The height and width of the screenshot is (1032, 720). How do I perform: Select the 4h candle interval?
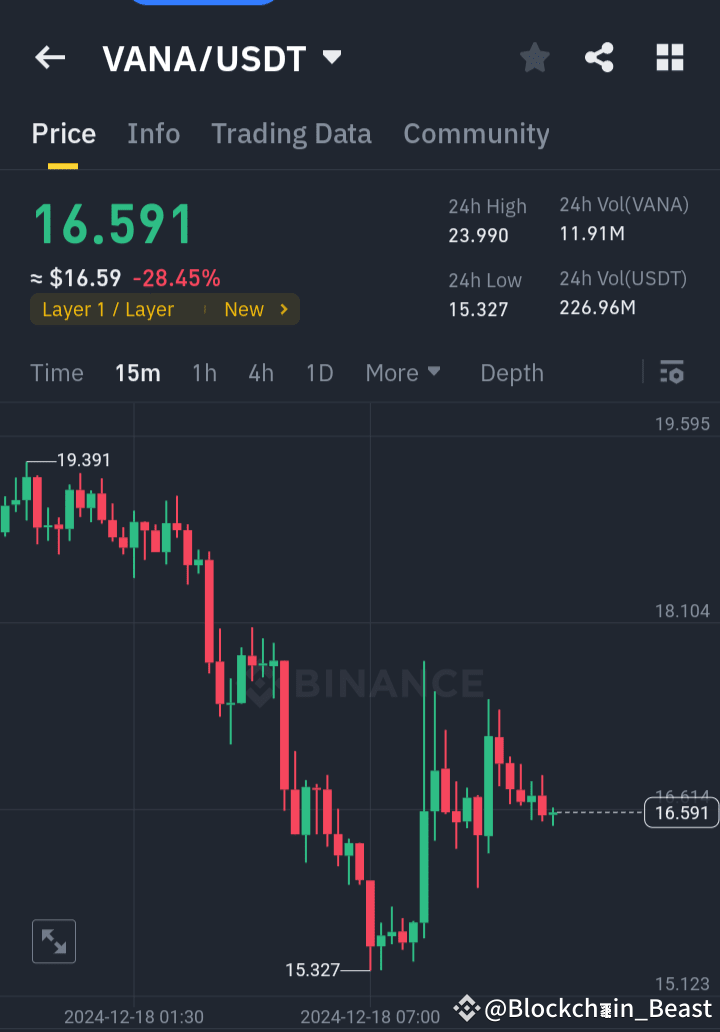261,372
